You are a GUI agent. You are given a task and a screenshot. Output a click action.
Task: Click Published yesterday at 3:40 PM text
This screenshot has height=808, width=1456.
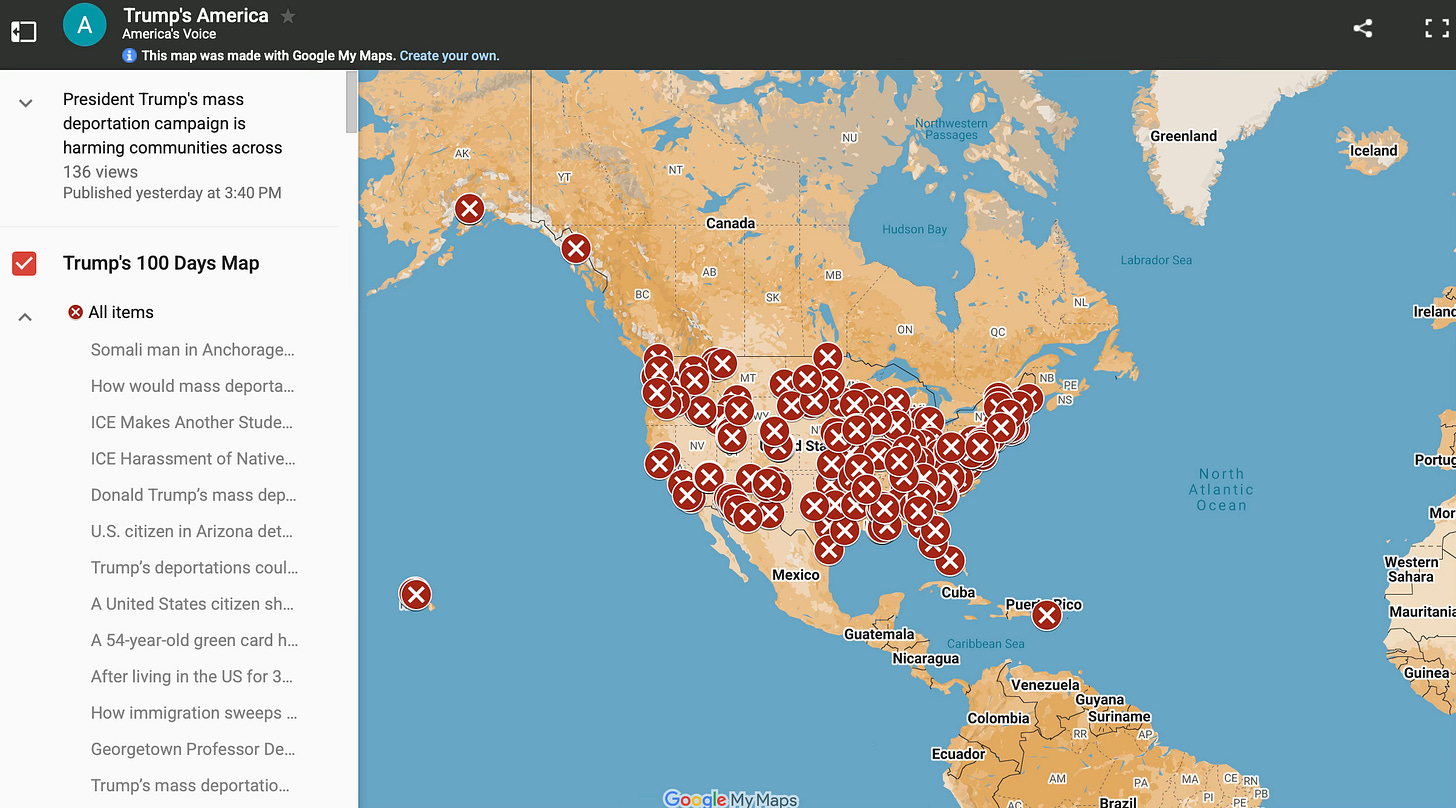[x=172, y=193]
